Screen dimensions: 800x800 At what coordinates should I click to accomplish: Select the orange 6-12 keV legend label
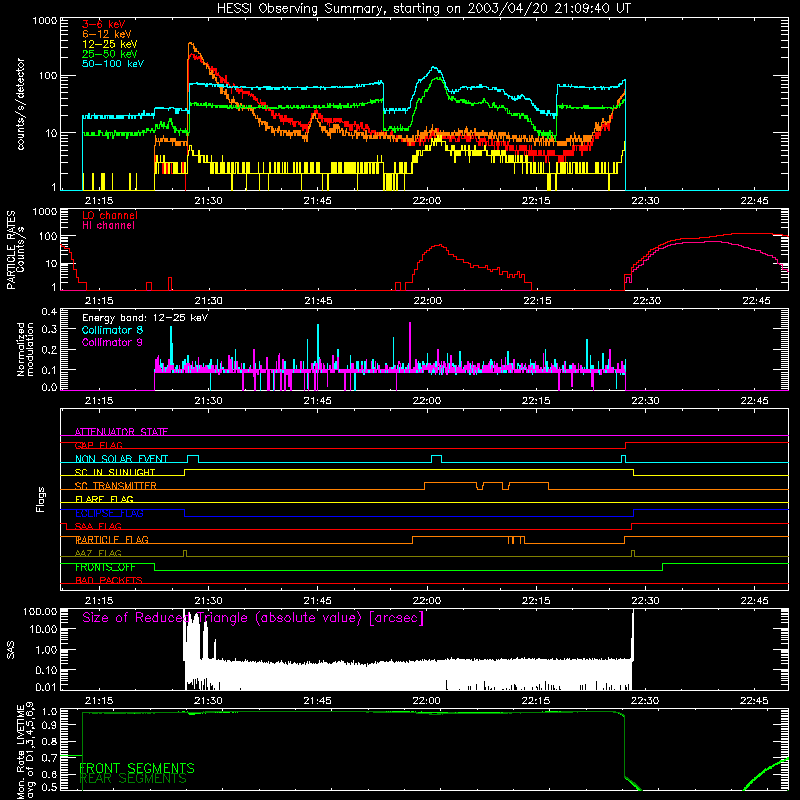(106, 34)
